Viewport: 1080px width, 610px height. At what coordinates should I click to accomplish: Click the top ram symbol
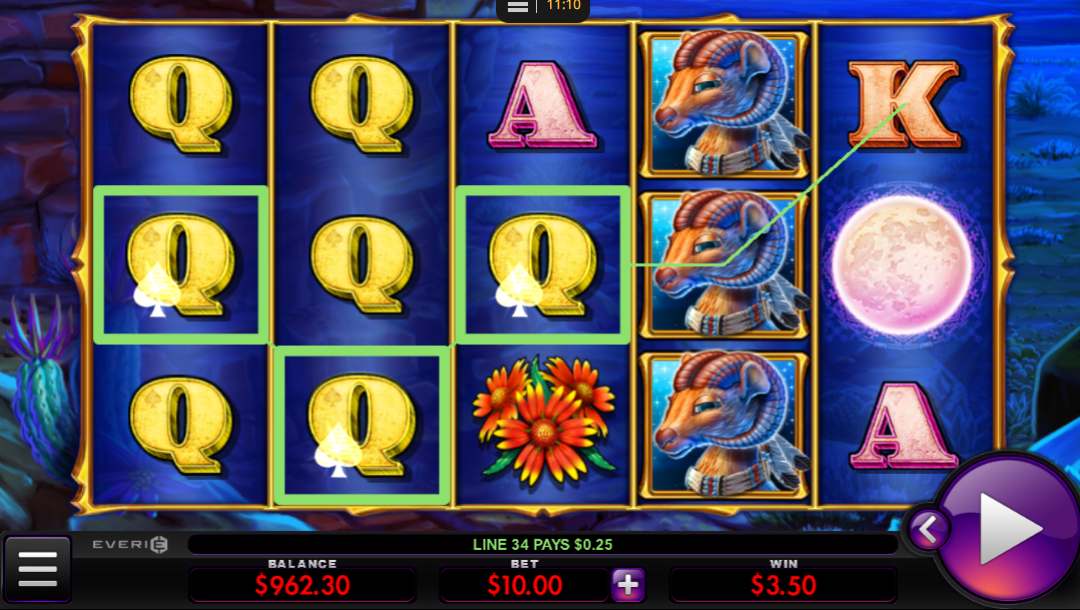pos(725,104)
